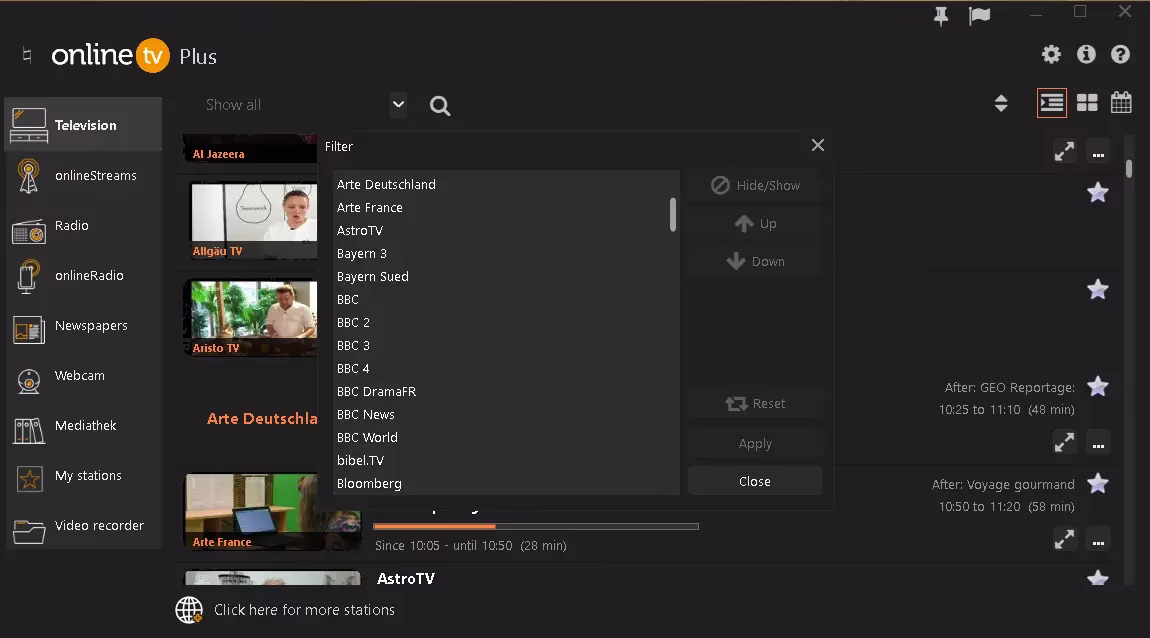Favorite the Aristo TV station star
1150x638 pixels.
pyautogui.click(x=1098, y=290)
